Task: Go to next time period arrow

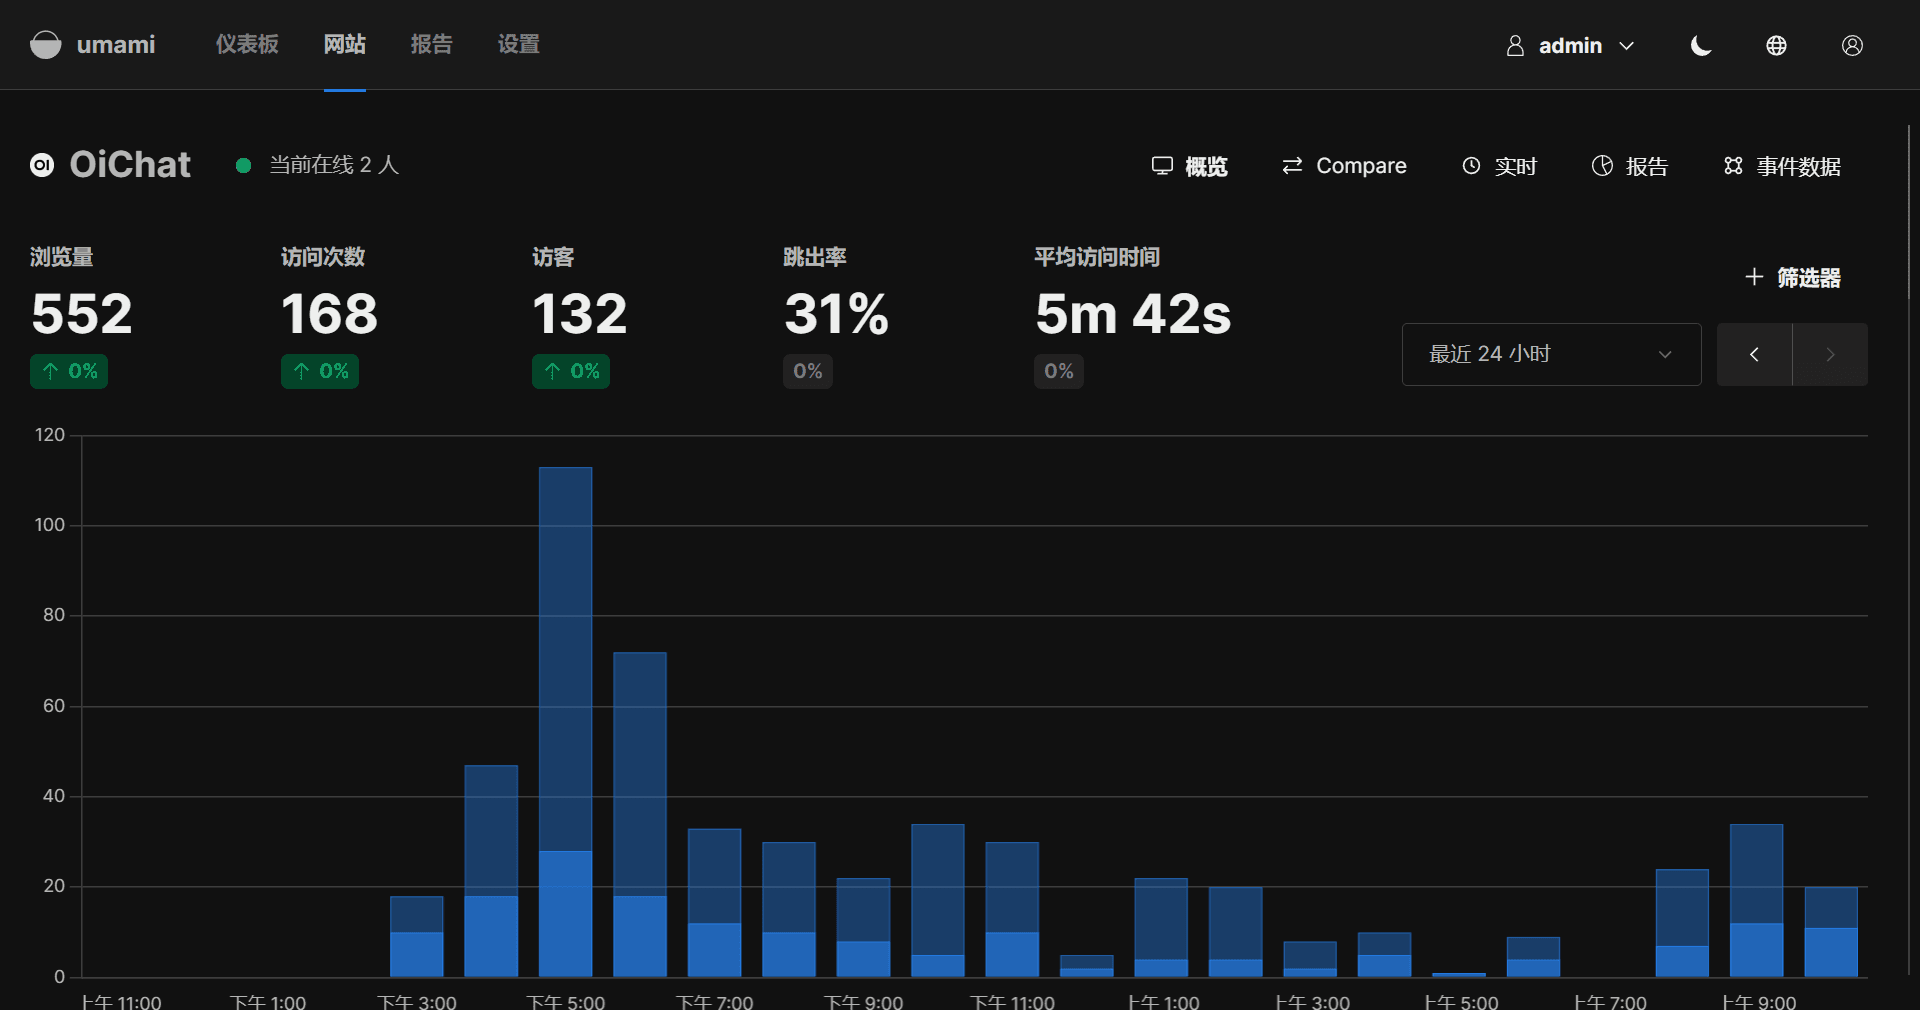Action: 1830,354
